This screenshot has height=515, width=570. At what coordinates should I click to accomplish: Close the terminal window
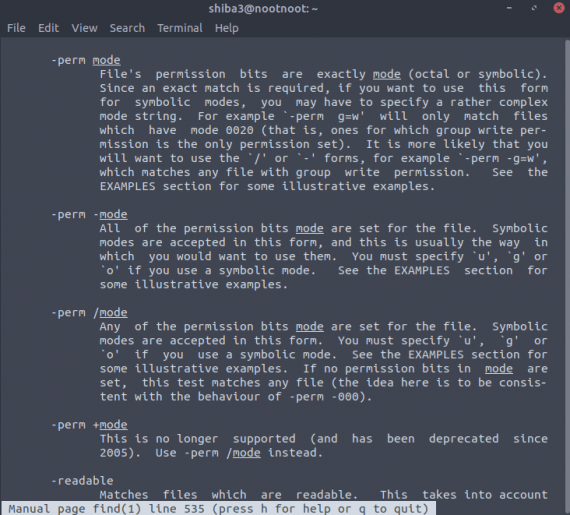pyautogui.click(x=559, y=8)
